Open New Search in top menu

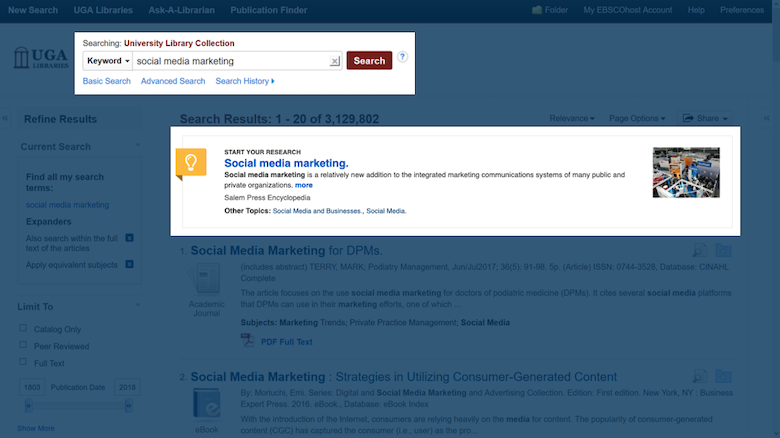click(x=33, y=10)
